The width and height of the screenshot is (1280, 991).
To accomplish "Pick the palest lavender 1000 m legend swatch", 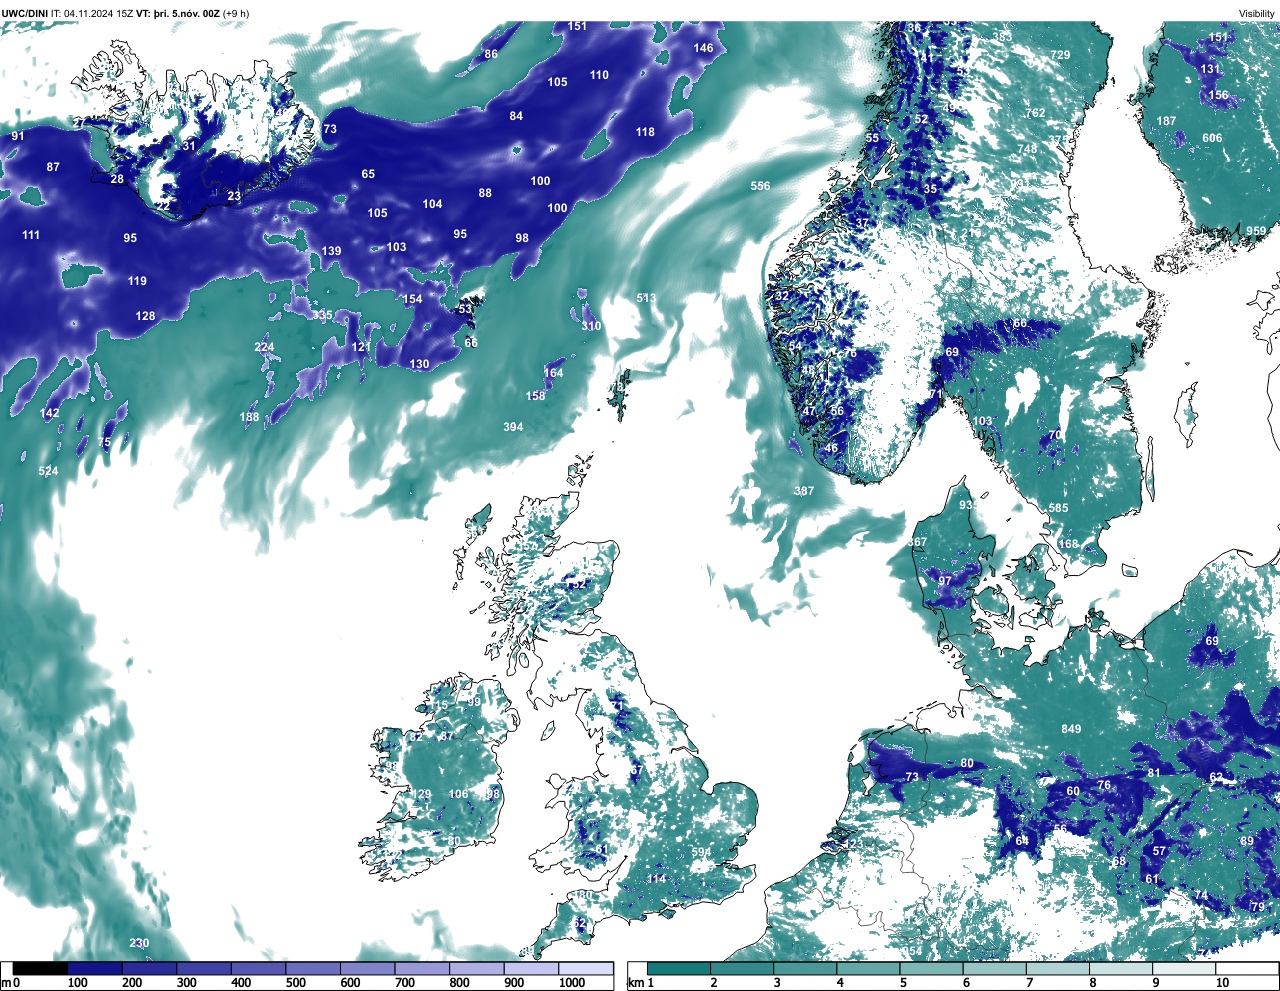I will [586, 968].
